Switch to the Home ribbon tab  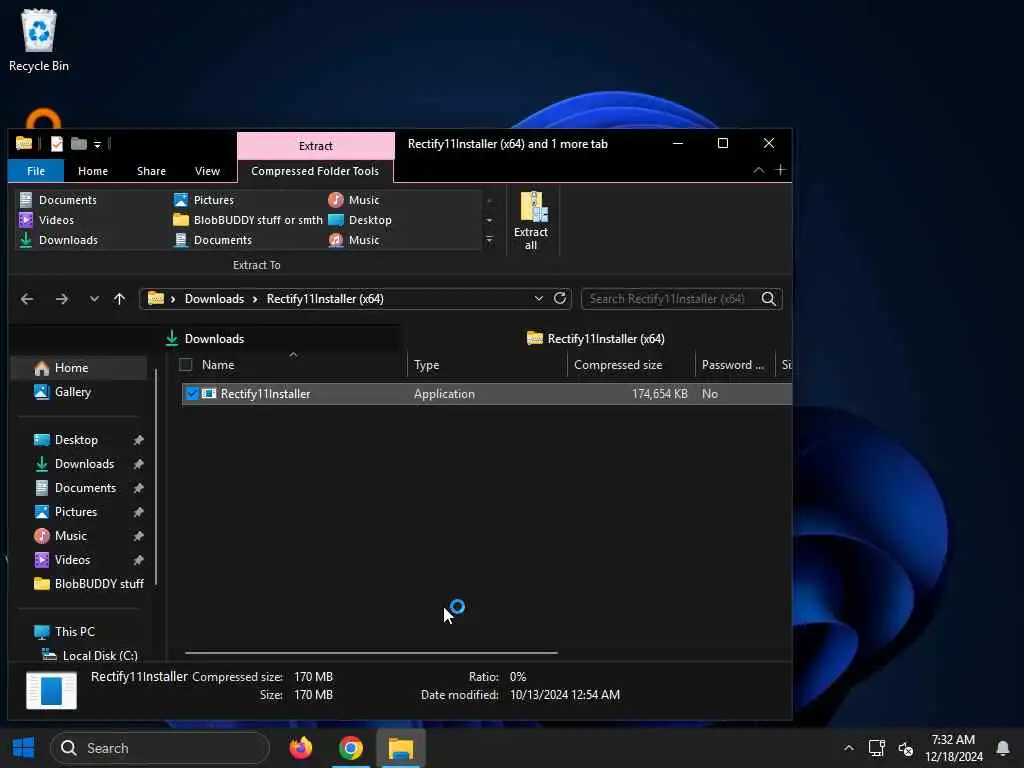[x=93, y=171]
